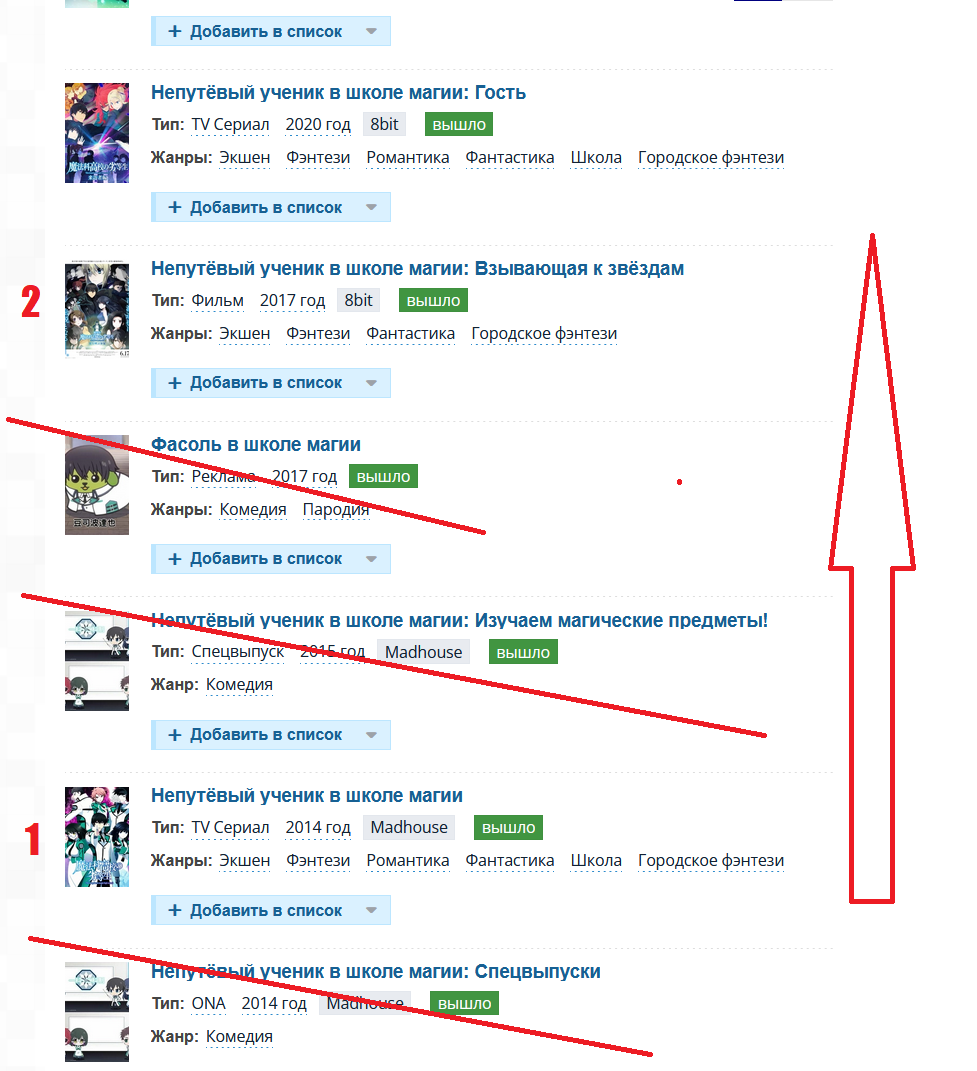Expand list options arrow under 2014 TV series

[x=371, y=910]
